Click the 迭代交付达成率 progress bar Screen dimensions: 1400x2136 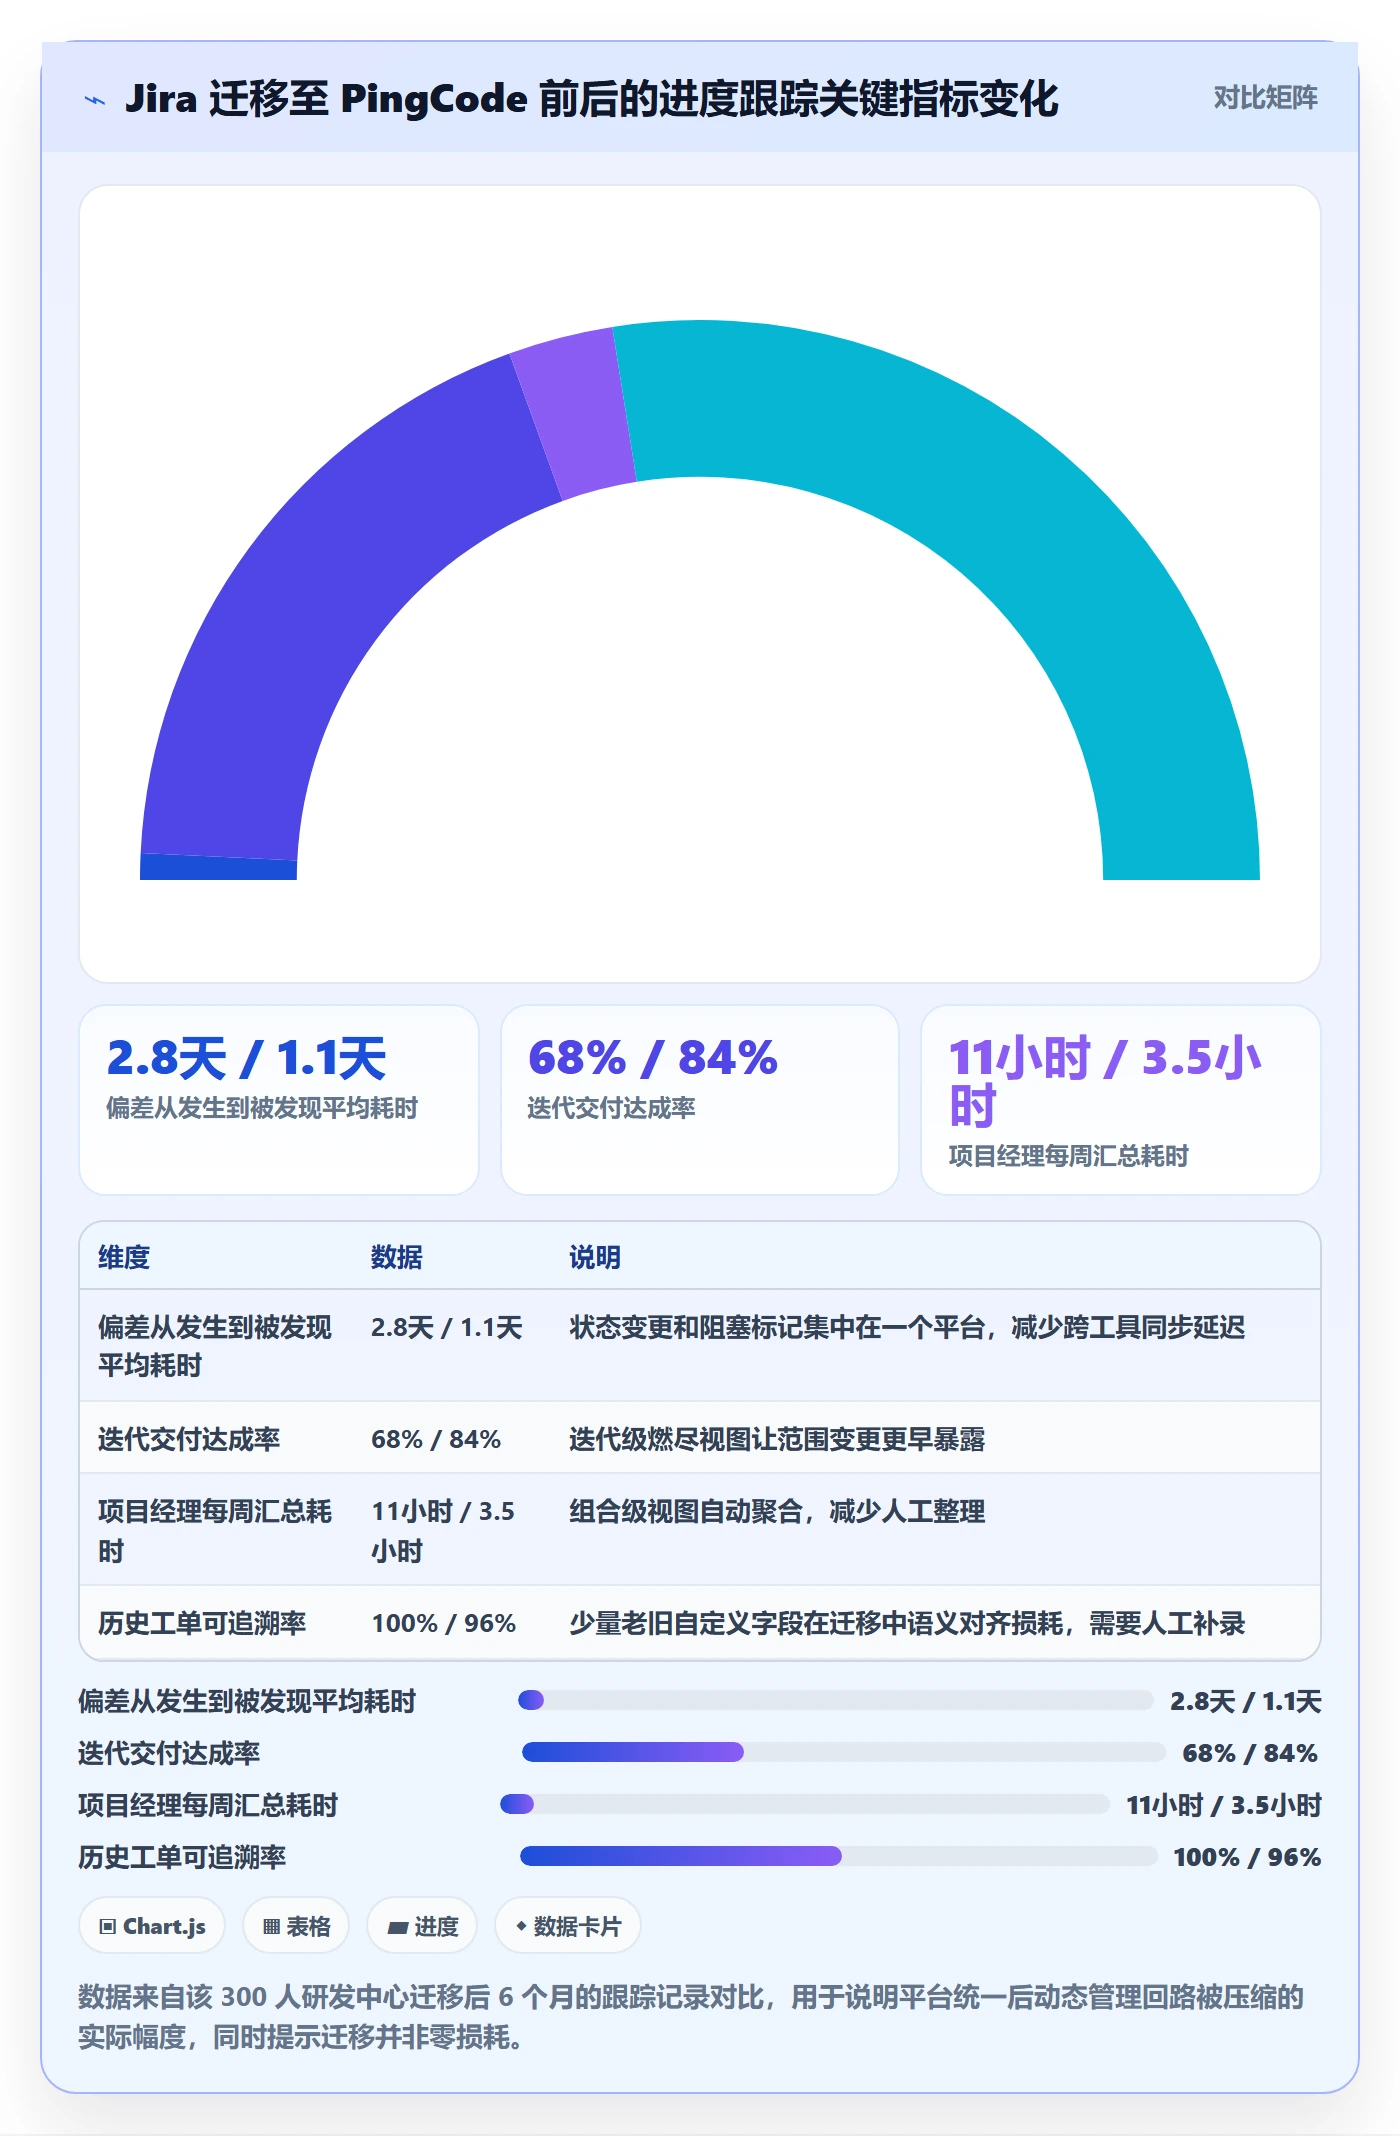point(843,1752)
